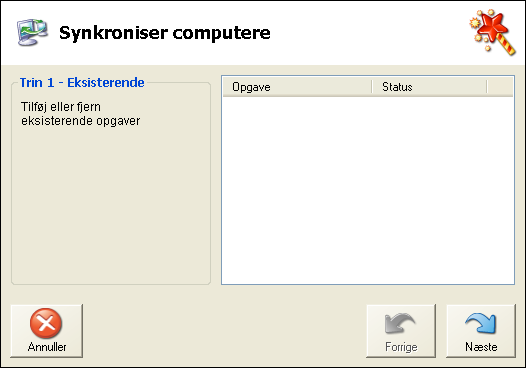Go back using the Forrige label

tap(401, 347)
